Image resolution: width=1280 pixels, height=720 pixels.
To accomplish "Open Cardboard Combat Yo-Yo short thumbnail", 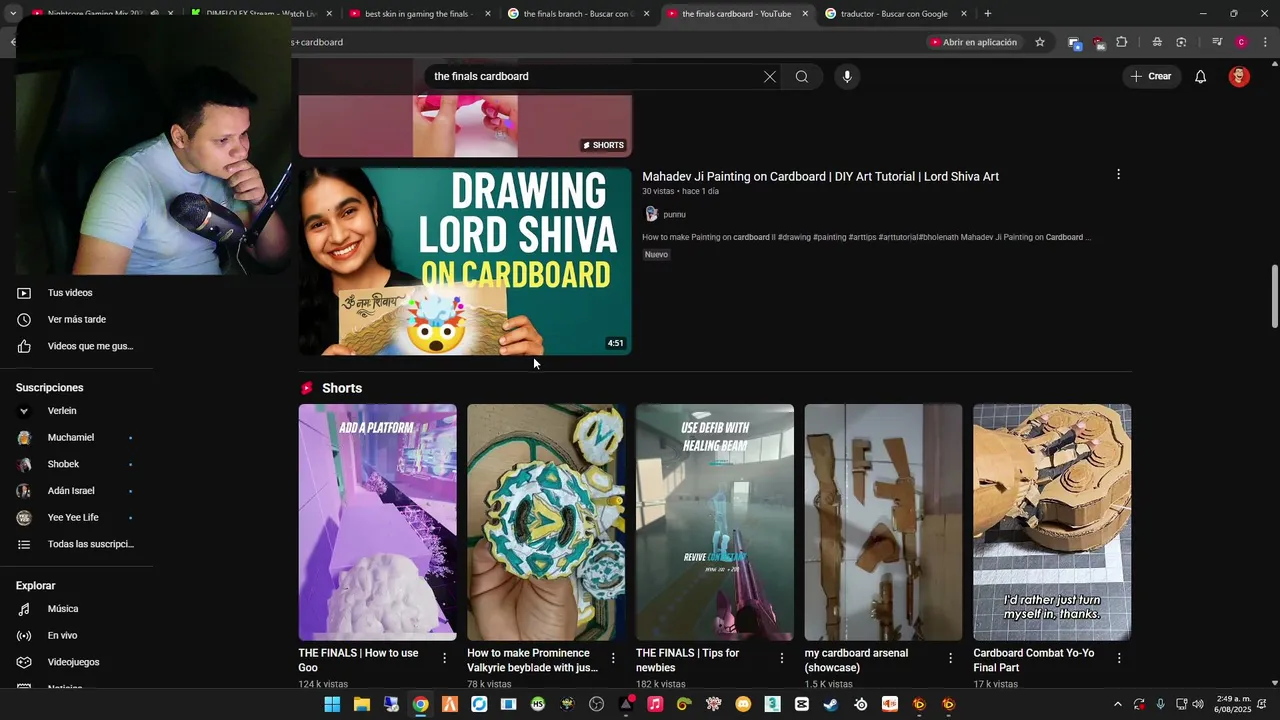I will point(1052,522).
